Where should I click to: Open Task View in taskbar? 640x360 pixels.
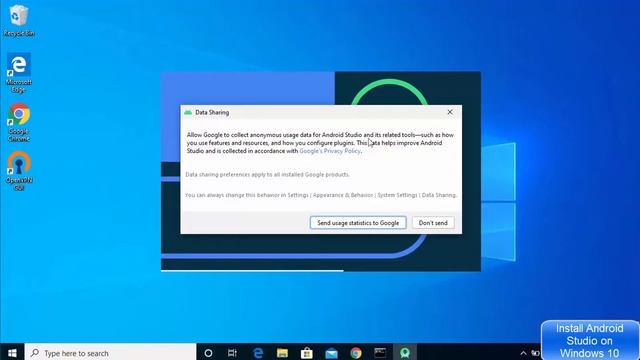click(x=232, y=353)
